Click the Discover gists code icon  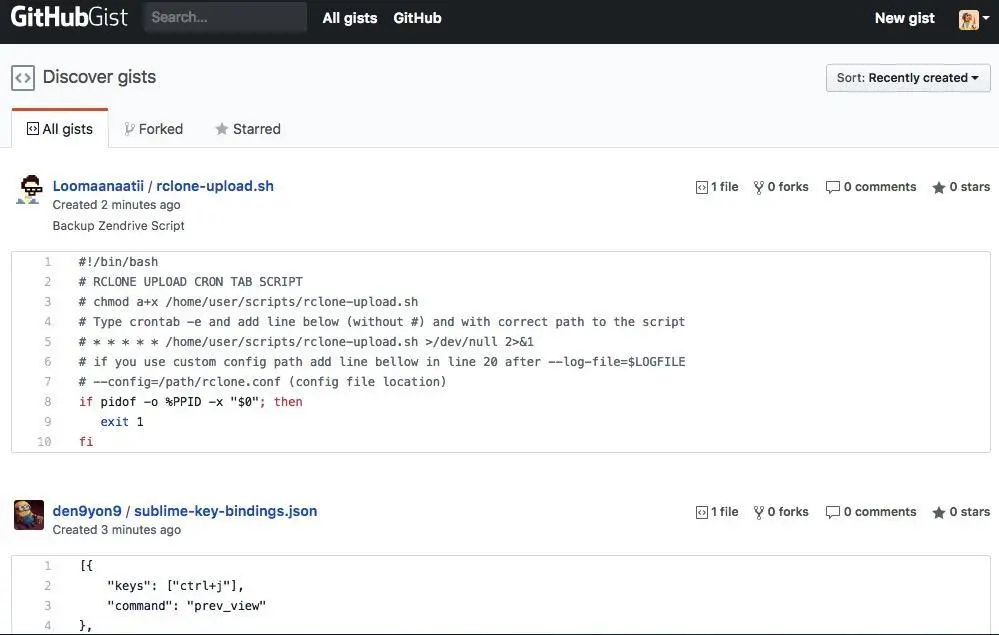(x=23, y=77)
